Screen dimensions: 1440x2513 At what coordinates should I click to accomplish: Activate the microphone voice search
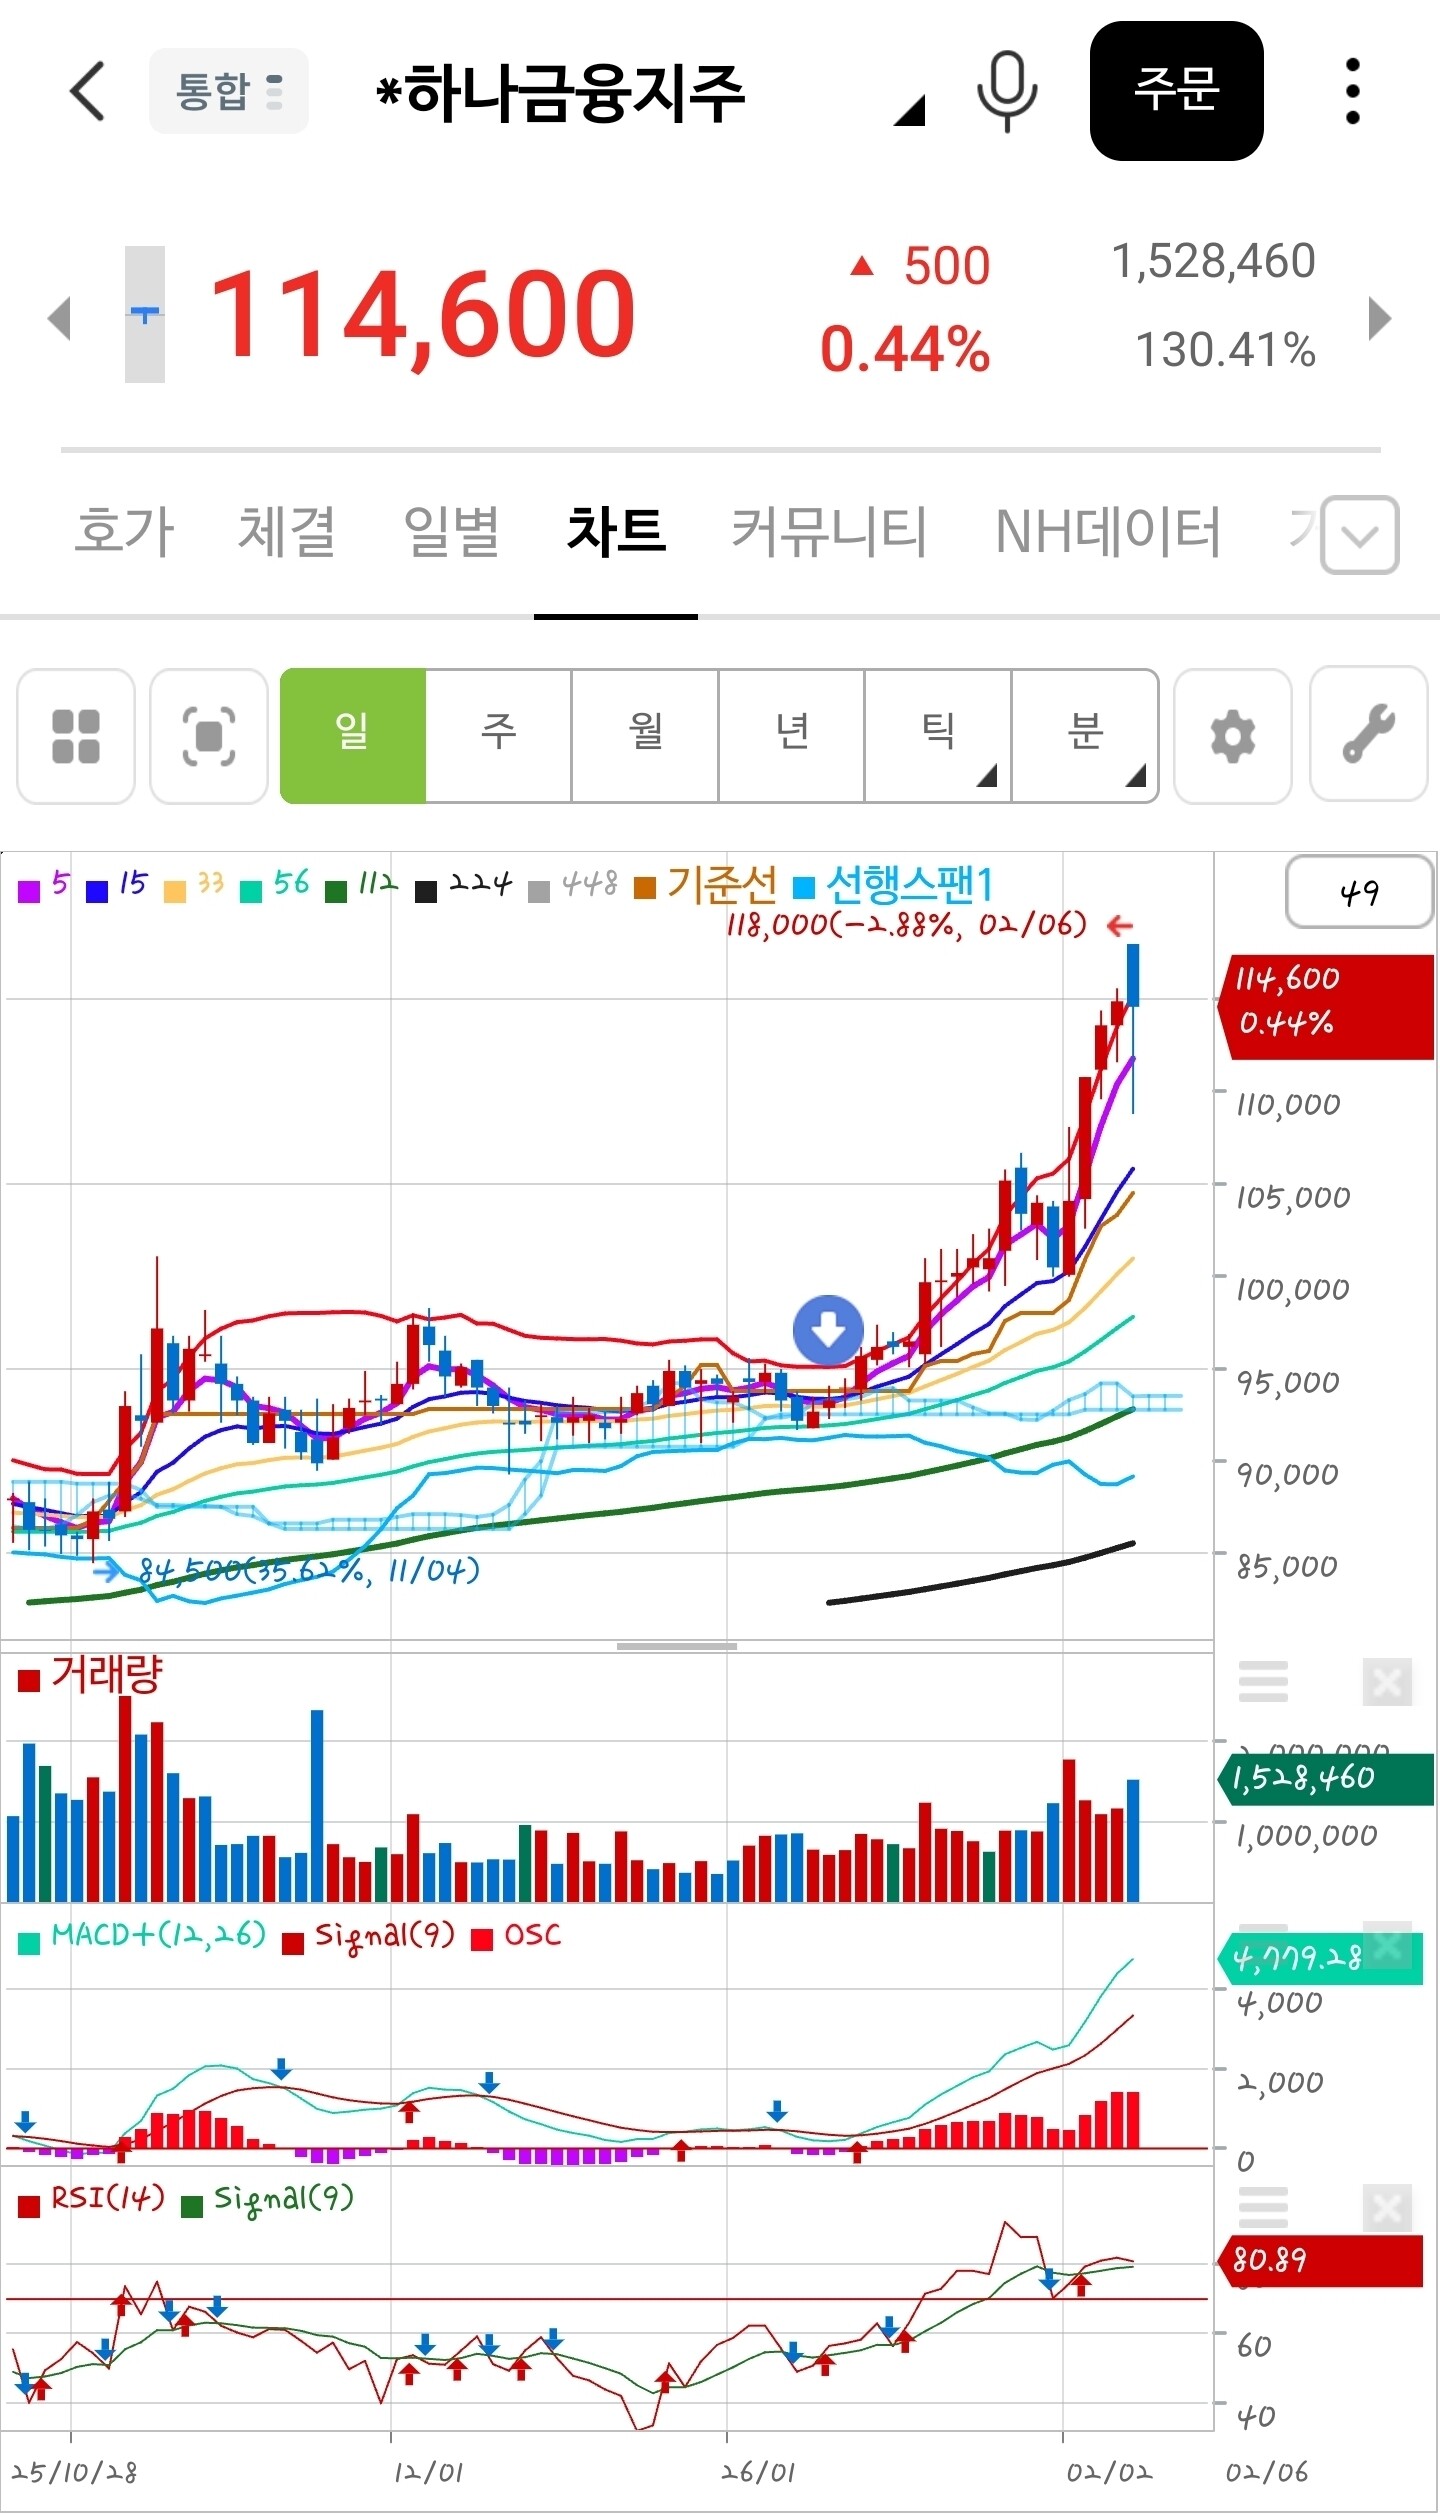1007,91
